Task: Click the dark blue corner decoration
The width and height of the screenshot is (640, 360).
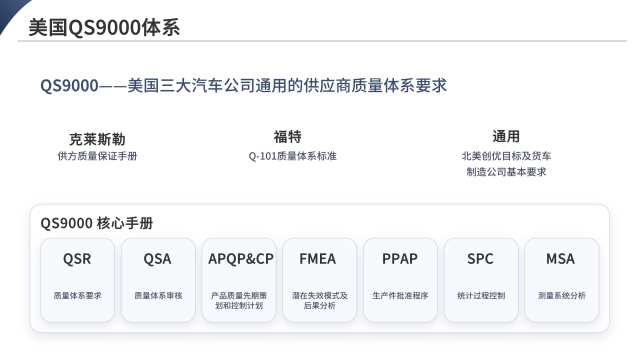Action: (x=10, y=11)
